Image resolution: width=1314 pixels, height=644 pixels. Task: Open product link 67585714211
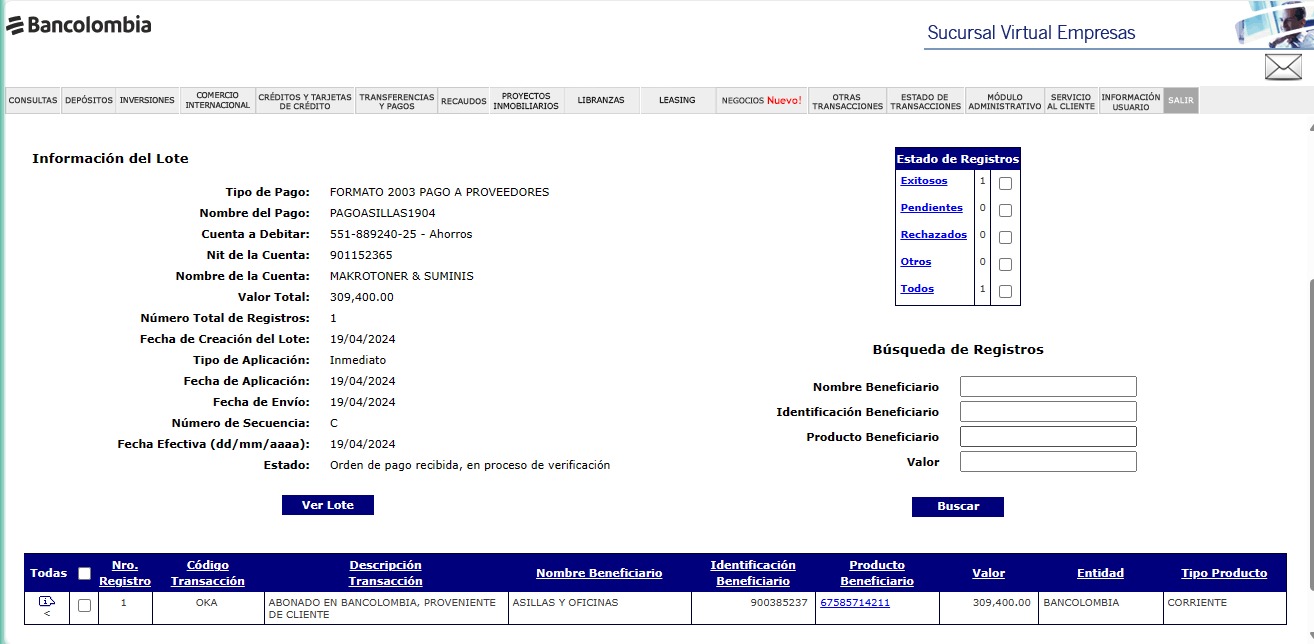point(854,603)
